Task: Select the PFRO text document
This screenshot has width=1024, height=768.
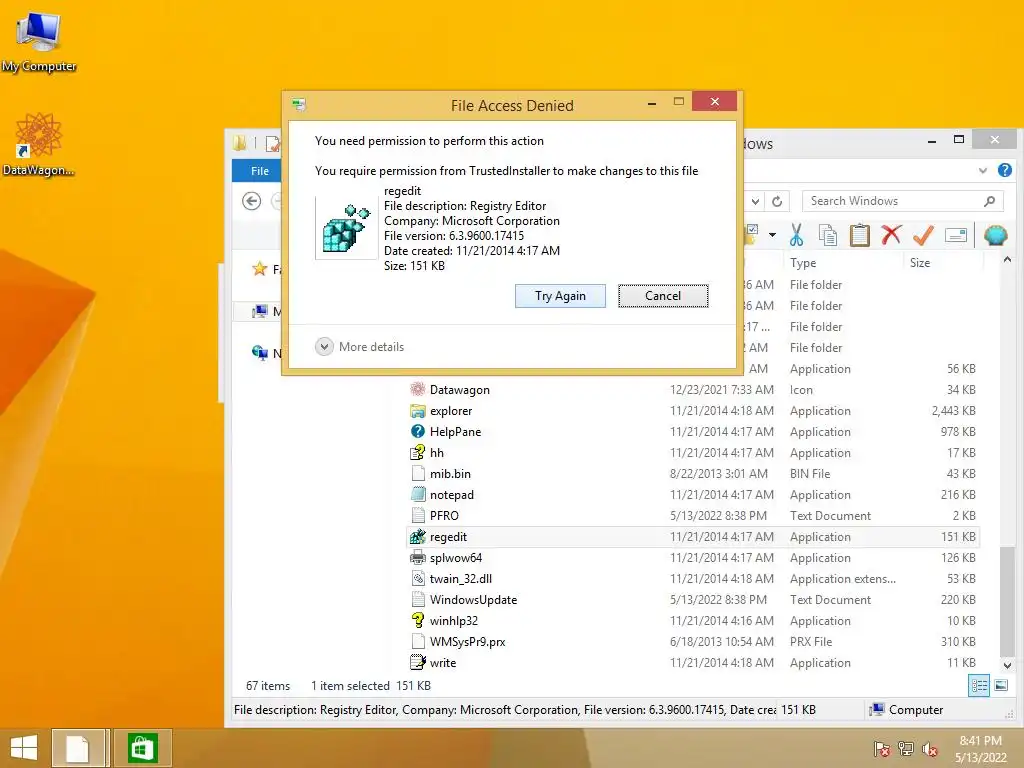Action: coord(444,516)
